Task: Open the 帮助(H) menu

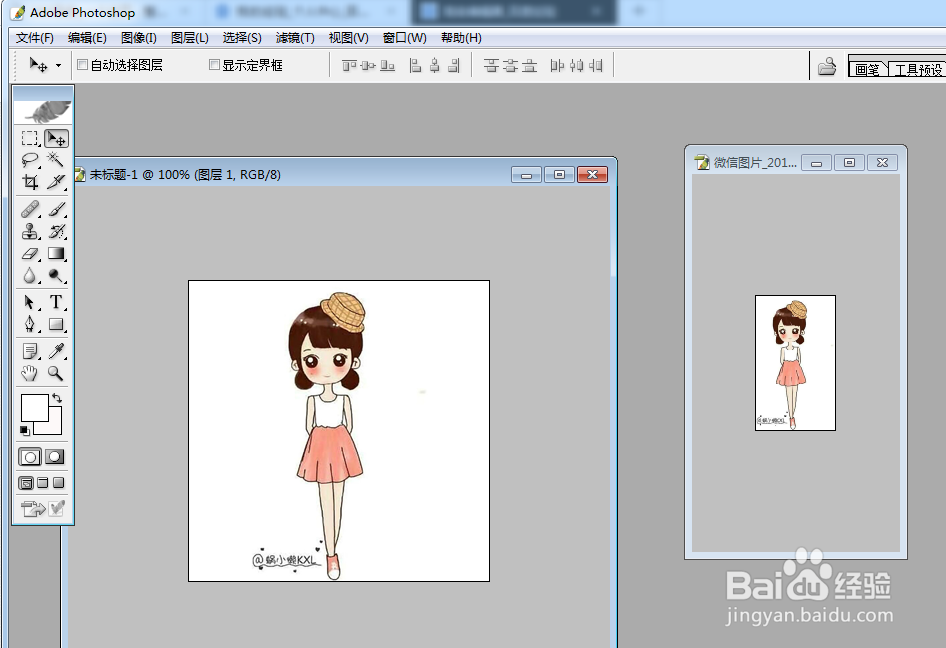Action: (x=461, y=38)
